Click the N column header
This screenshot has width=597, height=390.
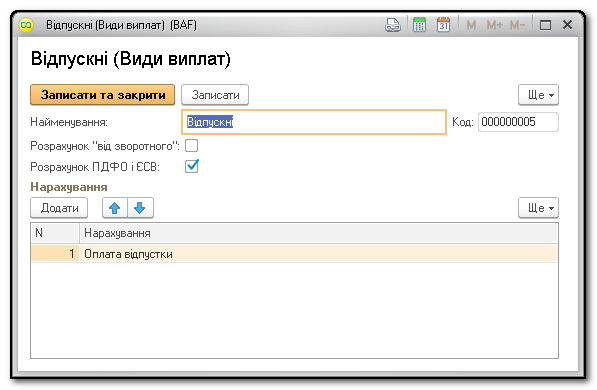click(x=55, y=233)
